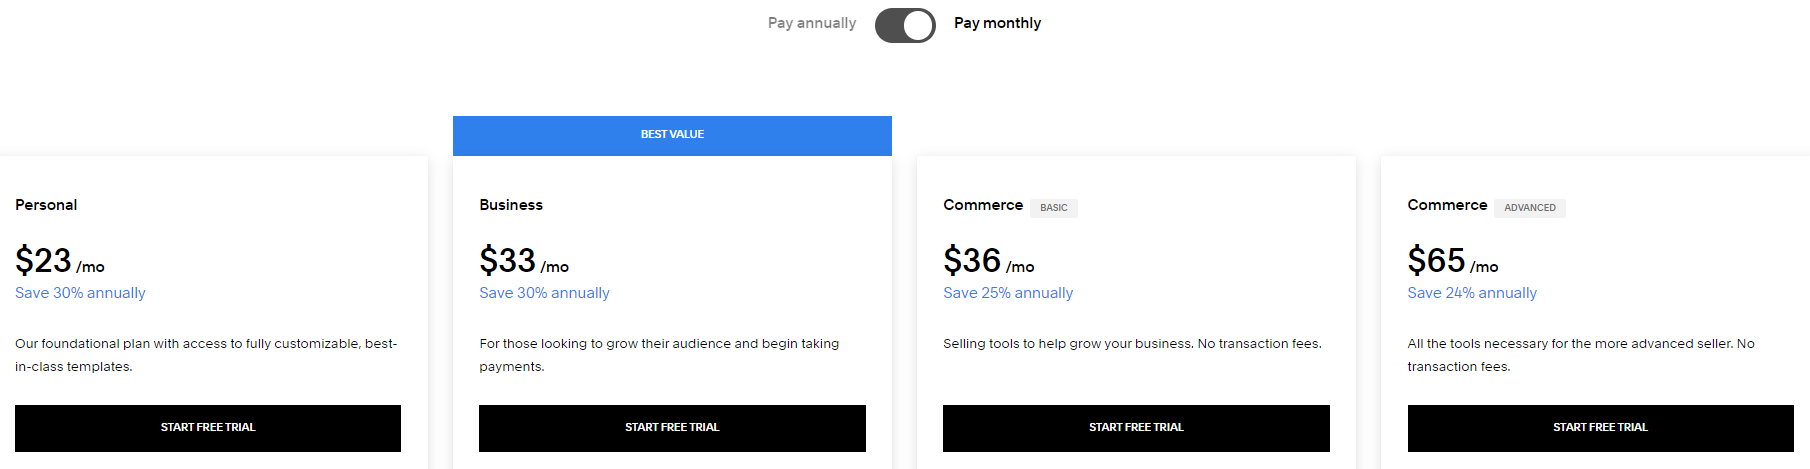
Task: Start free trial for Commerce Advanced plan
Action: click(1600, 428)
